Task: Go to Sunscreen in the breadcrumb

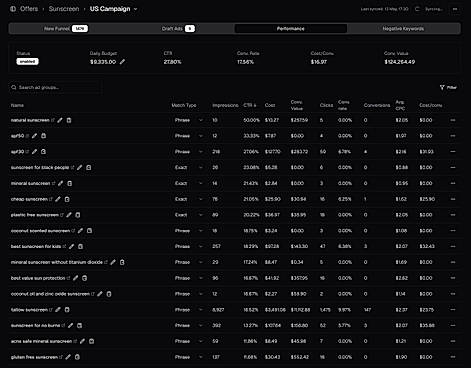Action: pos(64,9)
